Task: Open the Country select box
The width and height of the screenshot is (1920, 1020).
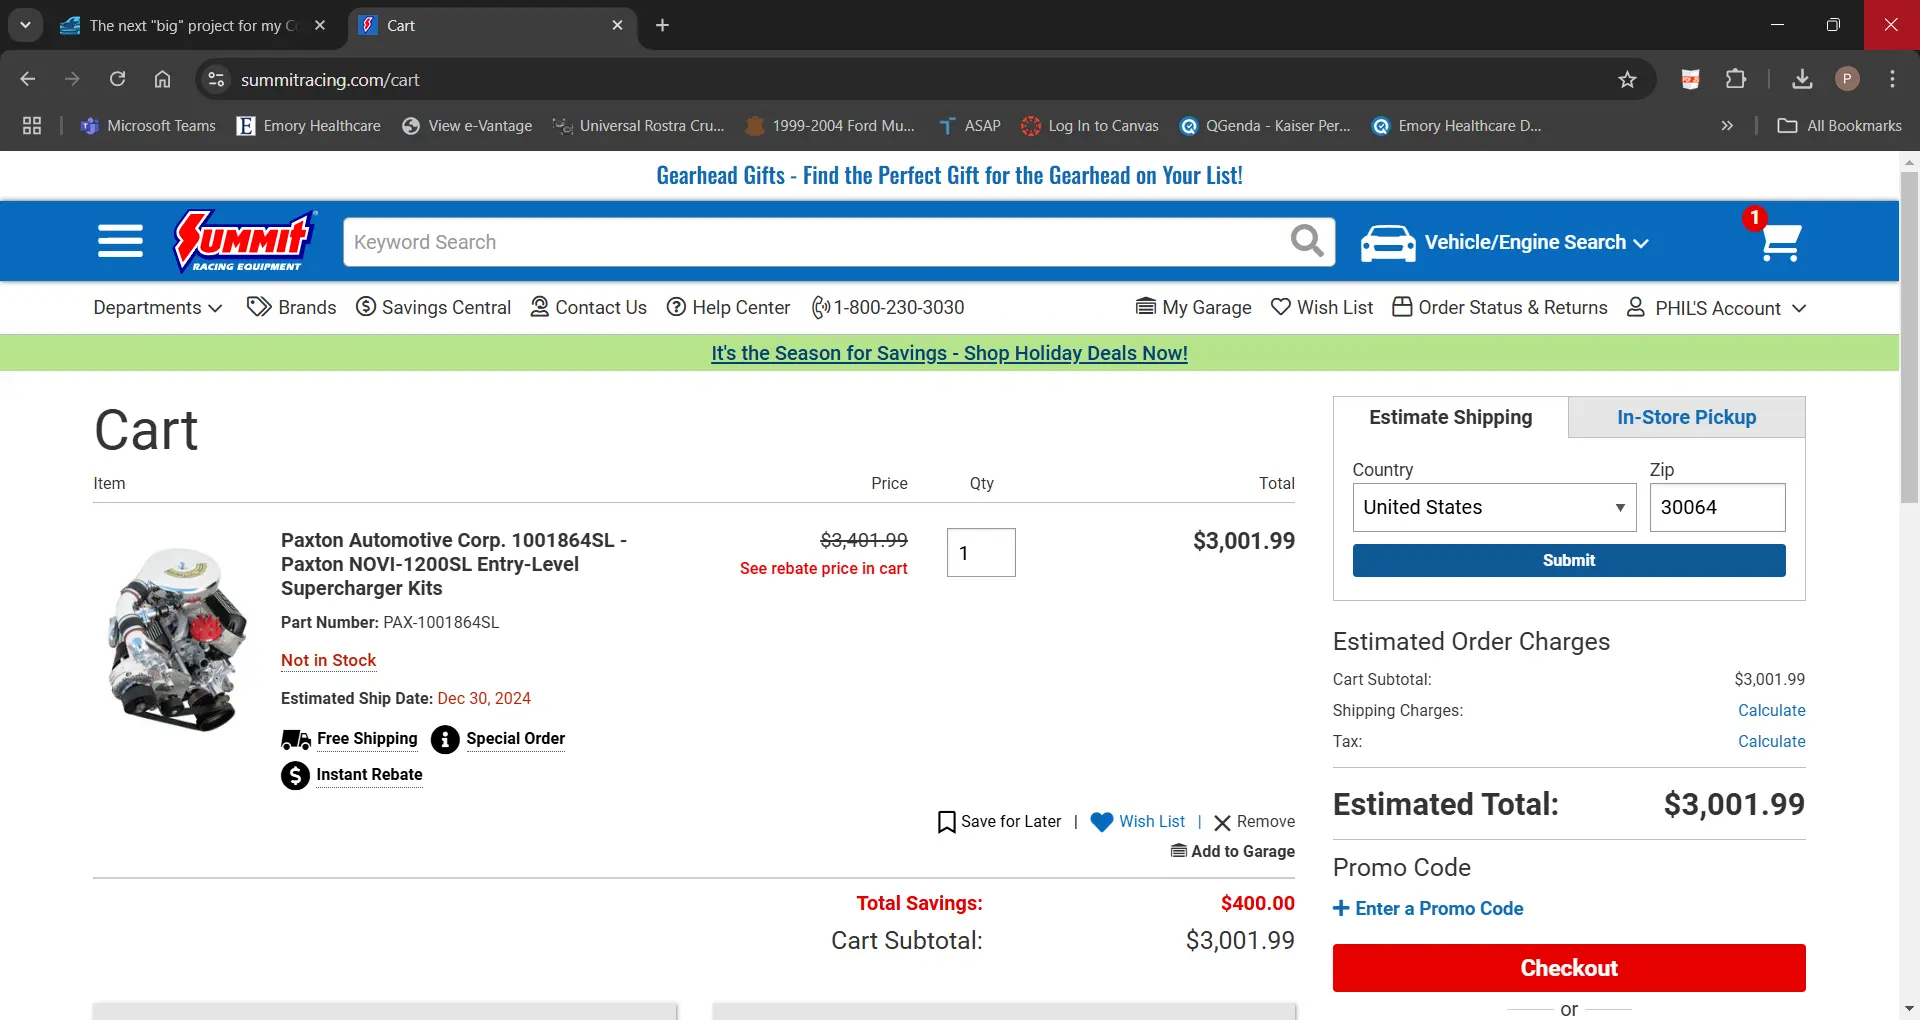Action: 1494,508
